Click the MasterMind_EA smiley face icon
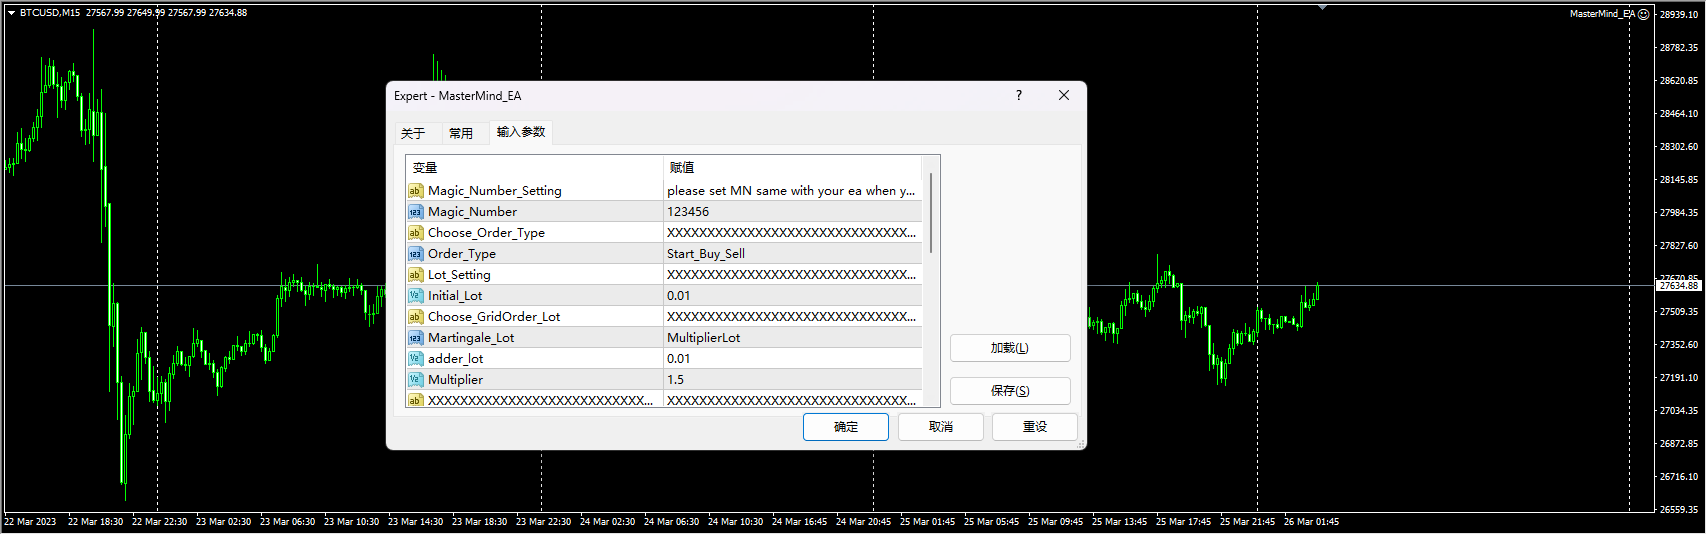The width and height of the screenshot is (1707, 535). (1644, 14)
